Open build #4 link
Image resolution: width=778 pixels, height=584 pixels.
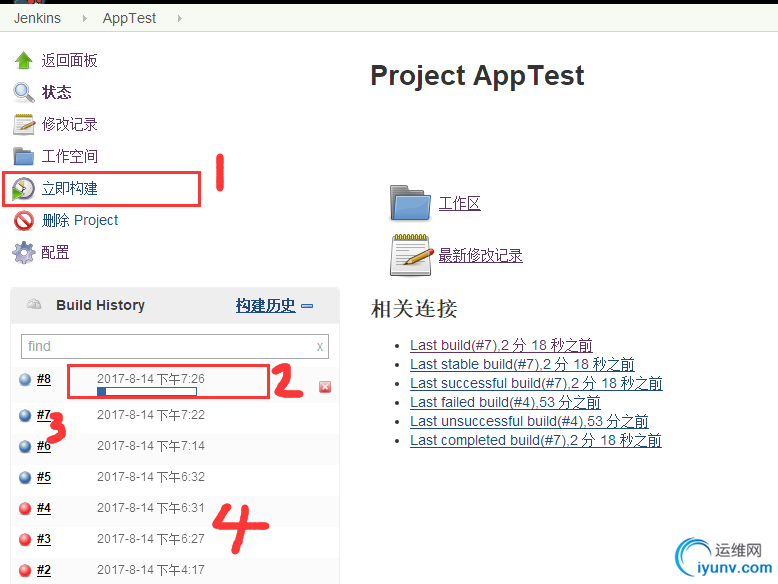click(44, 508)
